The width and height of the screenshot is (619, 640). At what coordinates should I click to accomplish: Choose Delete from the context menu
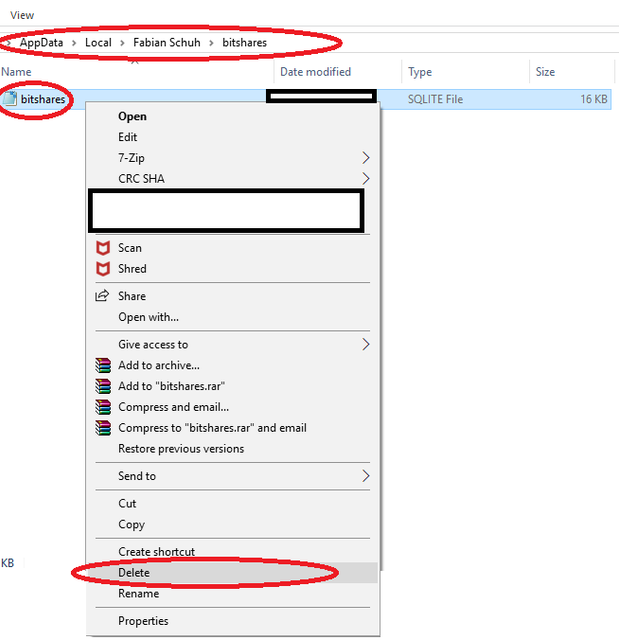[134, 573]
